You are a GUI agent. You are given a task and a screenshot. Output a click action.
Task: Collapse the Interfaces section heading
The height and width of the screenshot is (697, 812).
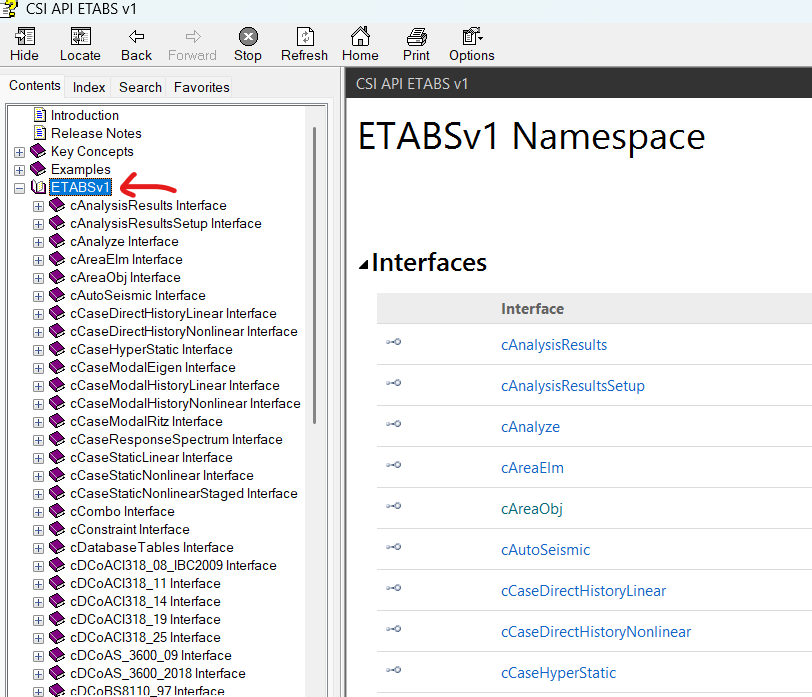(x=364, y=264)
